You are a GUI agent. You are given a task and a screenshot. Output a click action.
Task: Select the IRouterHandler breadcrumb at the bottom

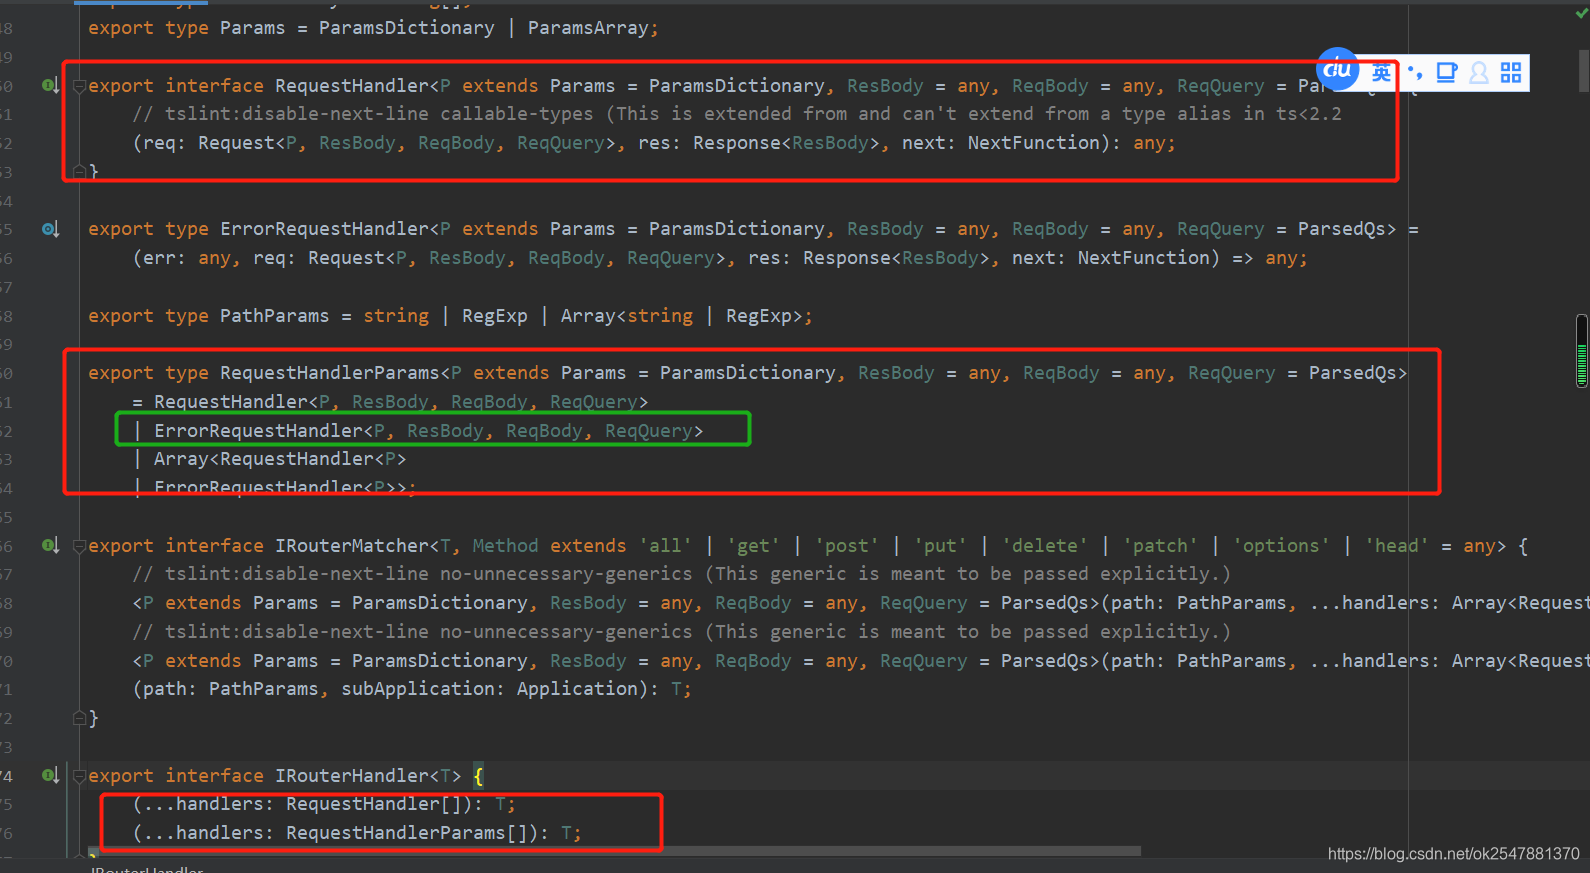pos(147,868)
